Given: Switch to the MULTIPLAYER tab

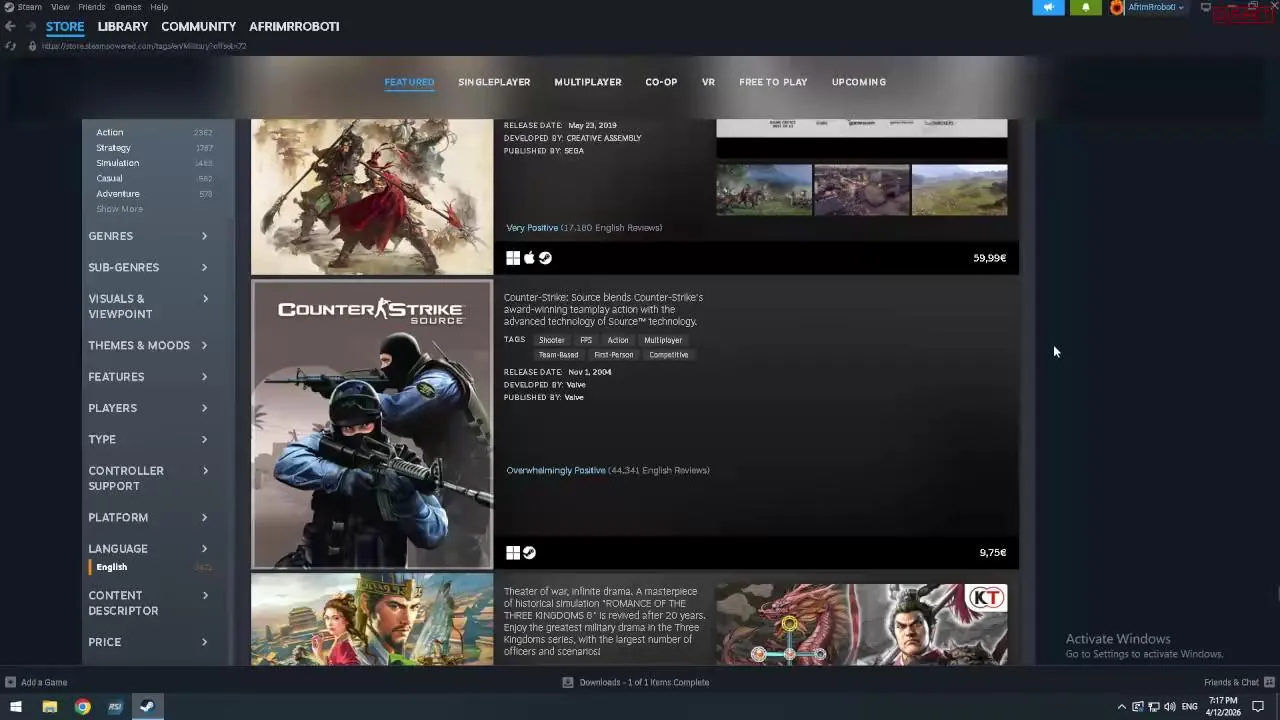Looking at the screenshot, I should pos(588,82).
